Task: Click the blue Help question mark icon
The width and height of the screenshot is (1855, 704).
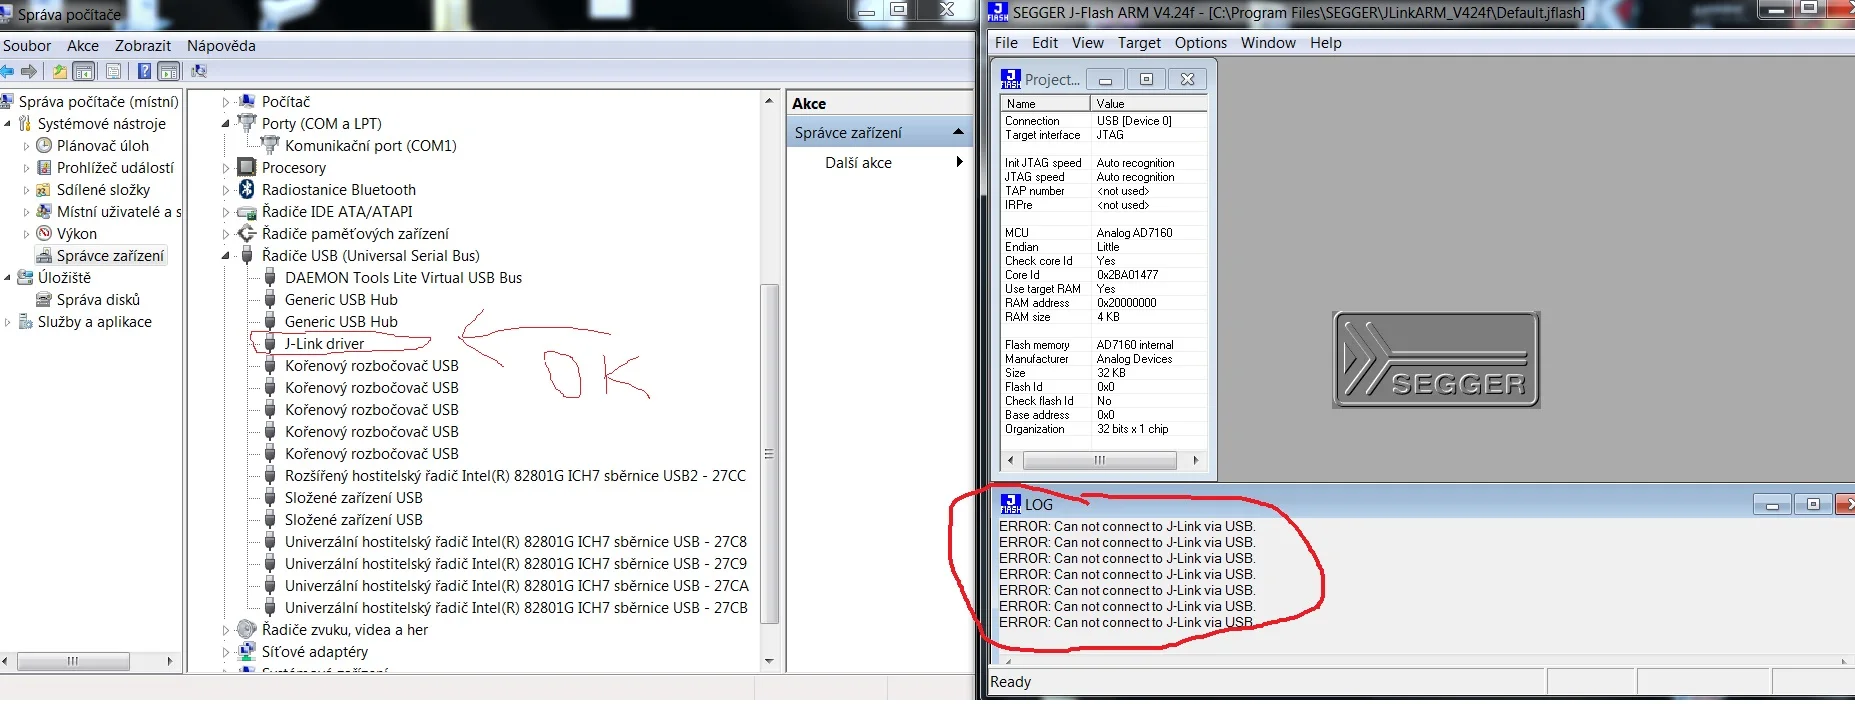Action: click(x=144, y=71)
